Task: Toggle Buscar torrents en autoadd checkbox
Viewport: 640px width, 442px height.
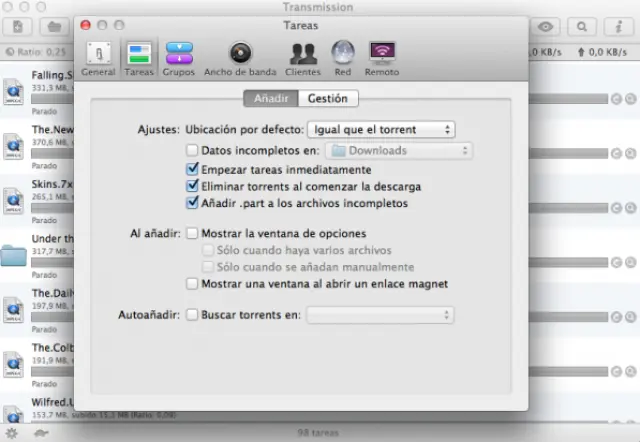Action: (193, 315)
